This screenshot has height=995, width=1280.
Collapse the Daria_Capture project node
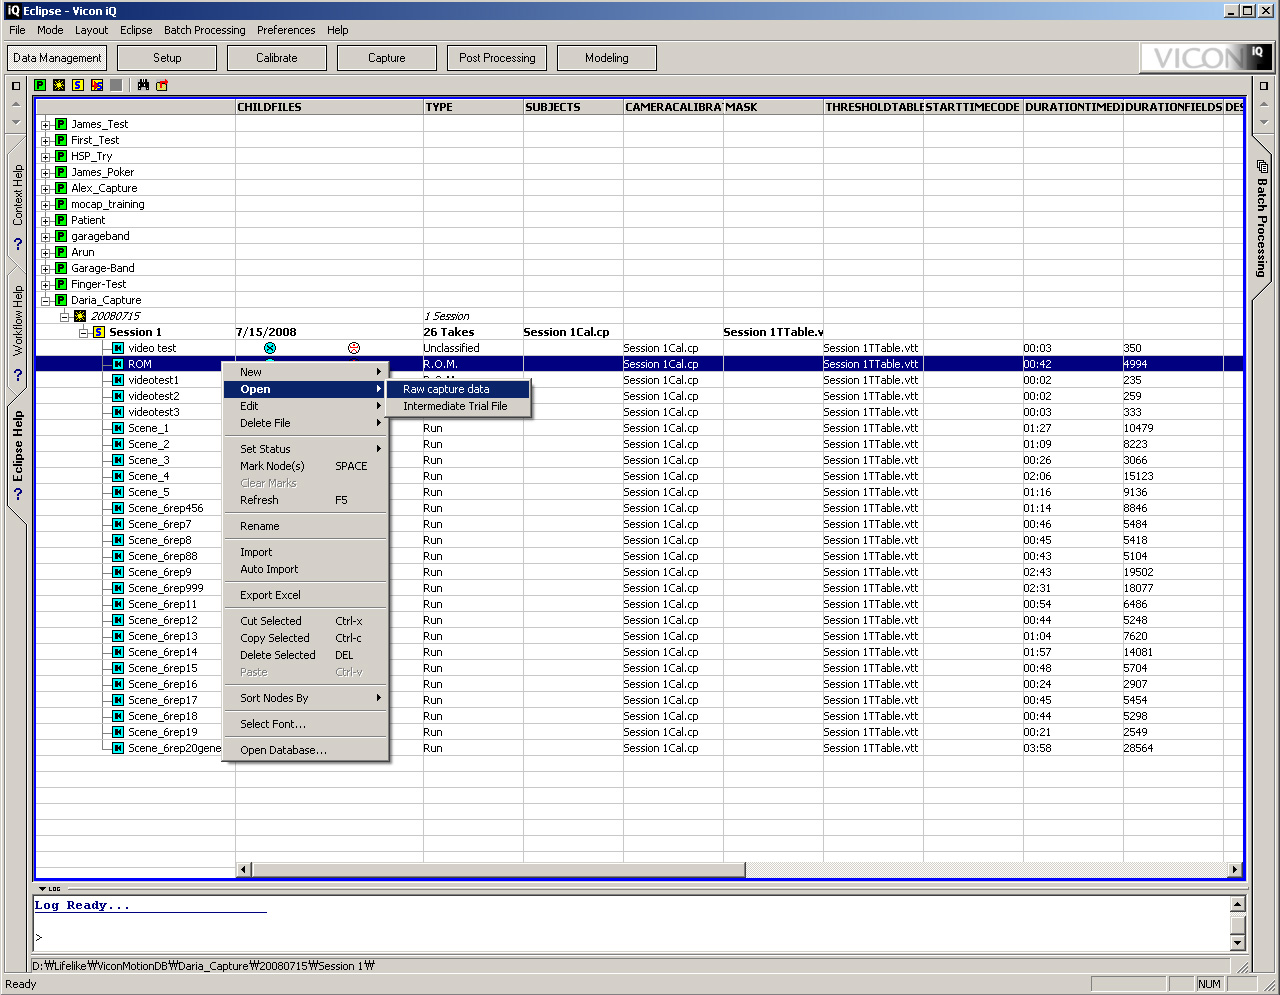coord(45,301)
